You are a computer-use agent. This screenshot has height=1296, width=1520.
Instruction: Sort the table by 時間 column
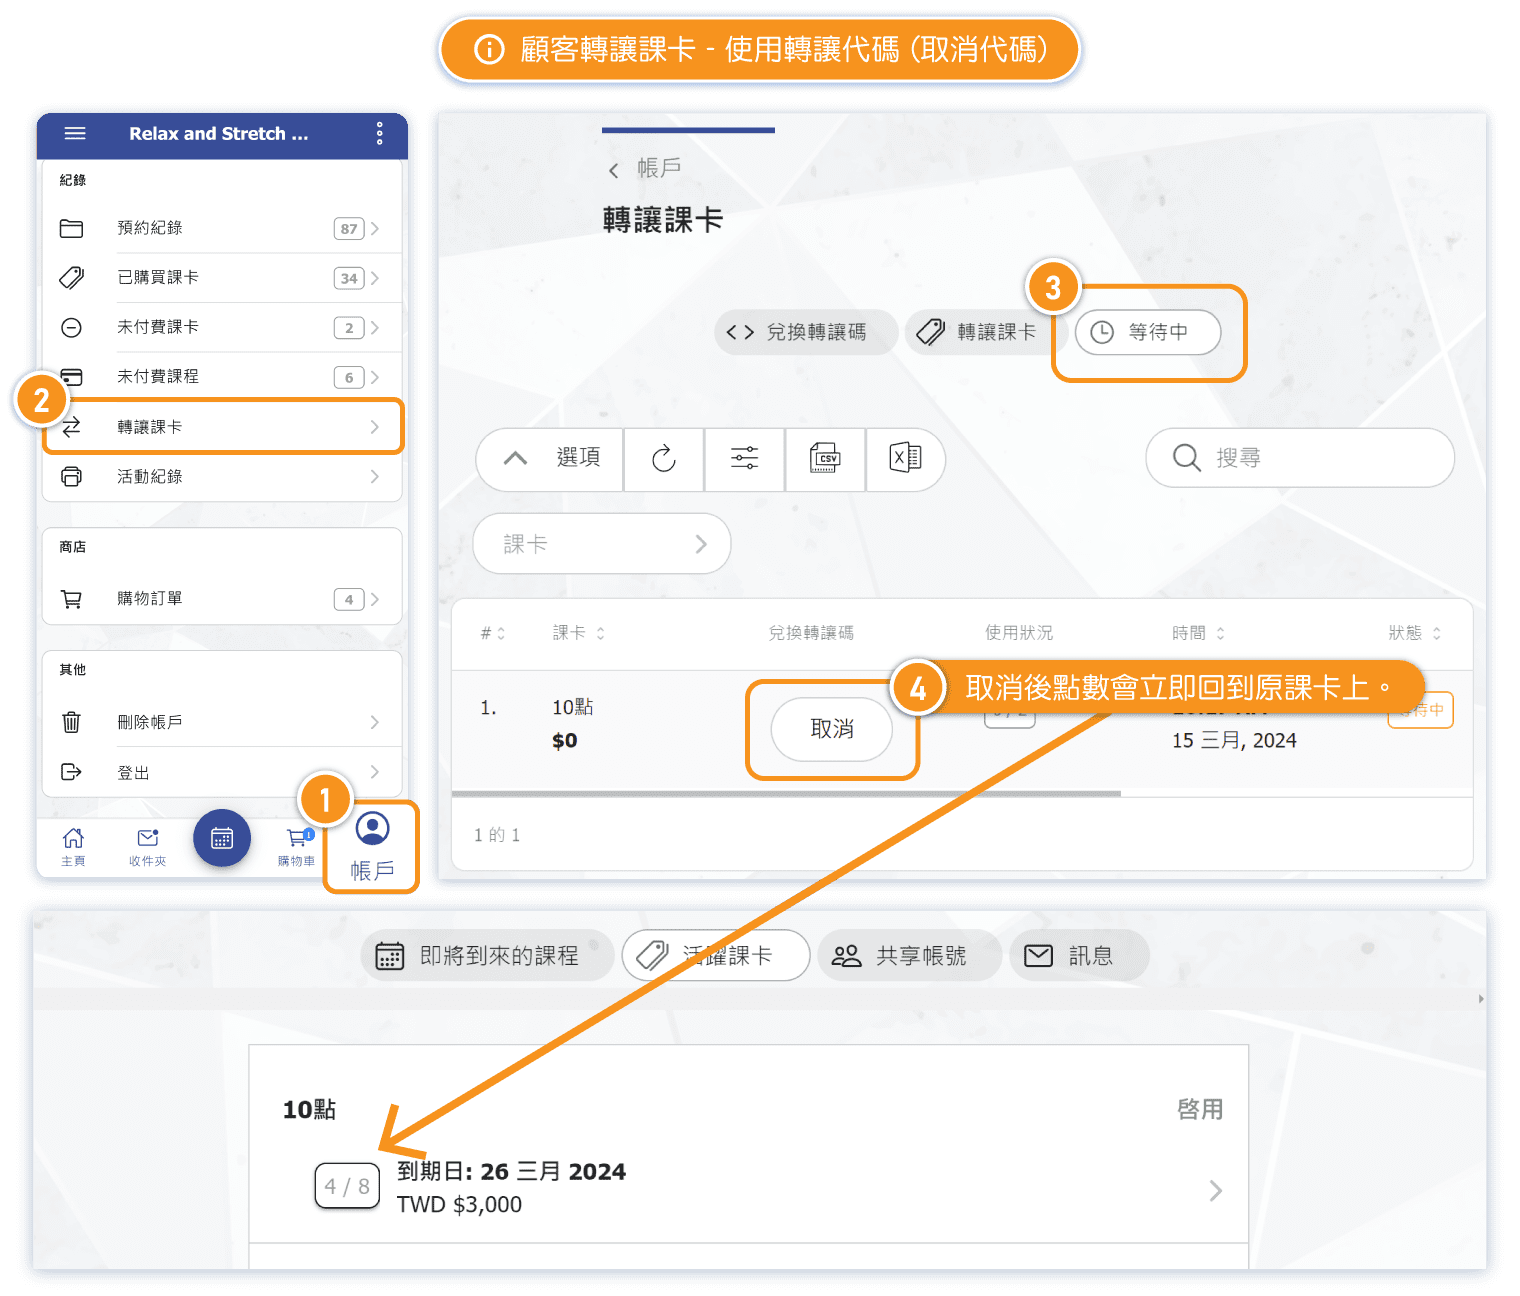1198,633
